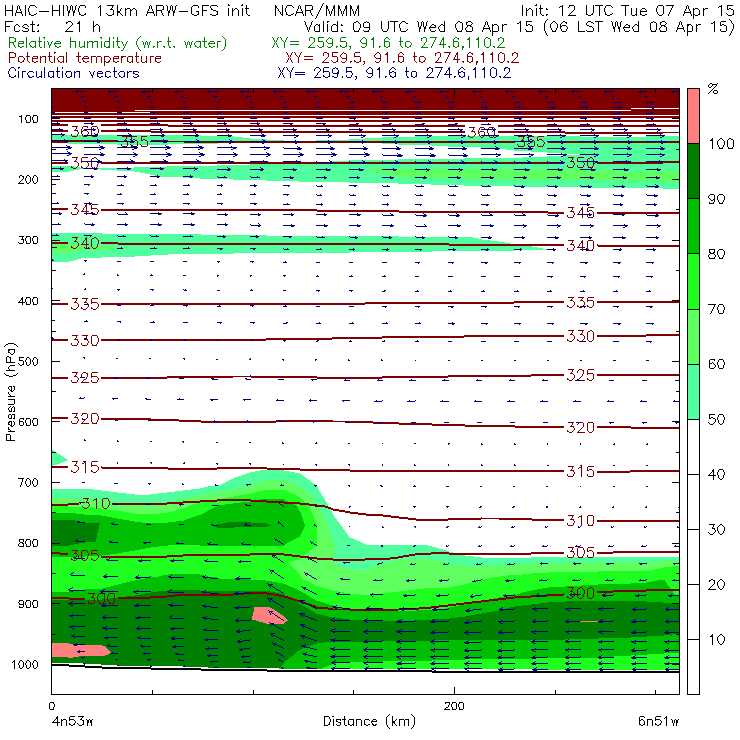Viewport: 740px width, 740px height.
Task: Click the colorbar tick label '50'
Action: [x=716, y=419]
